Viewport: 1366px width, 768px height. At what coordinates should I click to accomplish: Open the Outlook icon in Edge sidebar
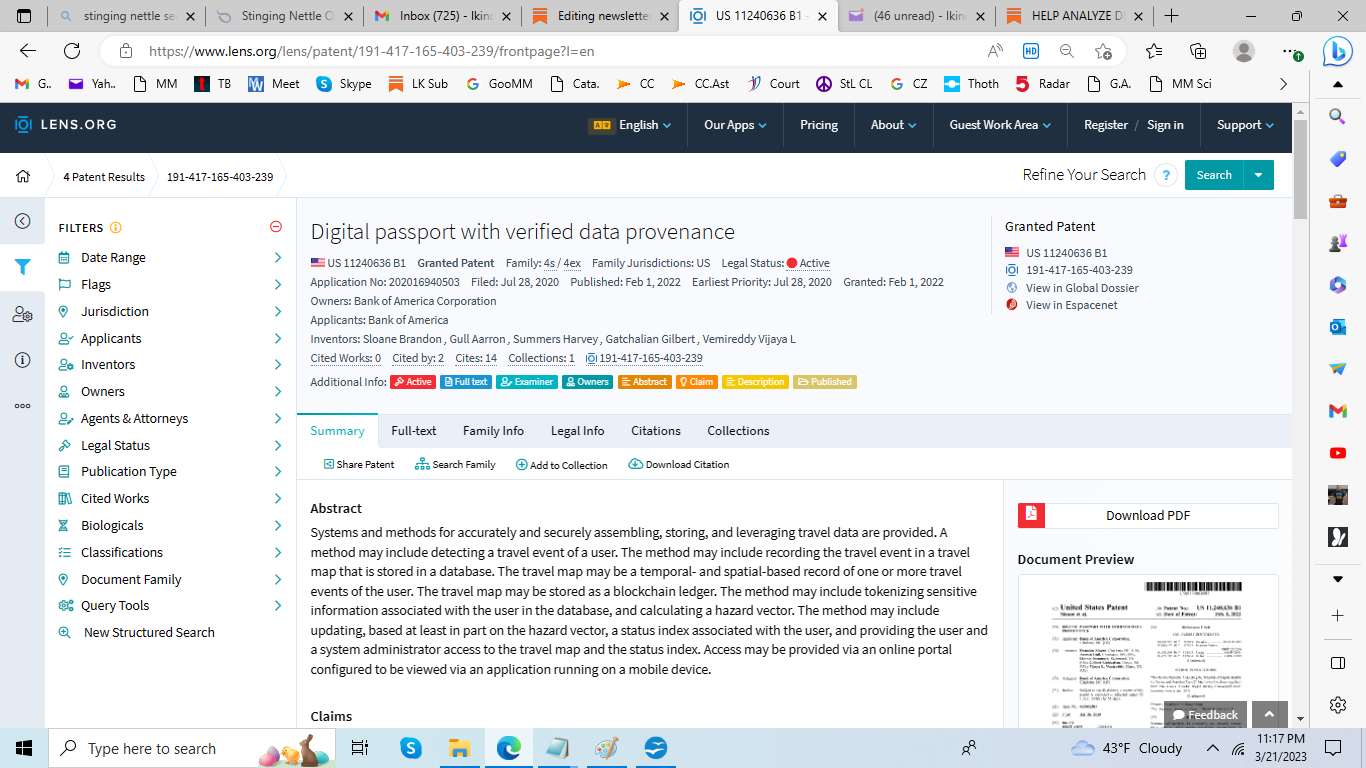[1338, 327]
